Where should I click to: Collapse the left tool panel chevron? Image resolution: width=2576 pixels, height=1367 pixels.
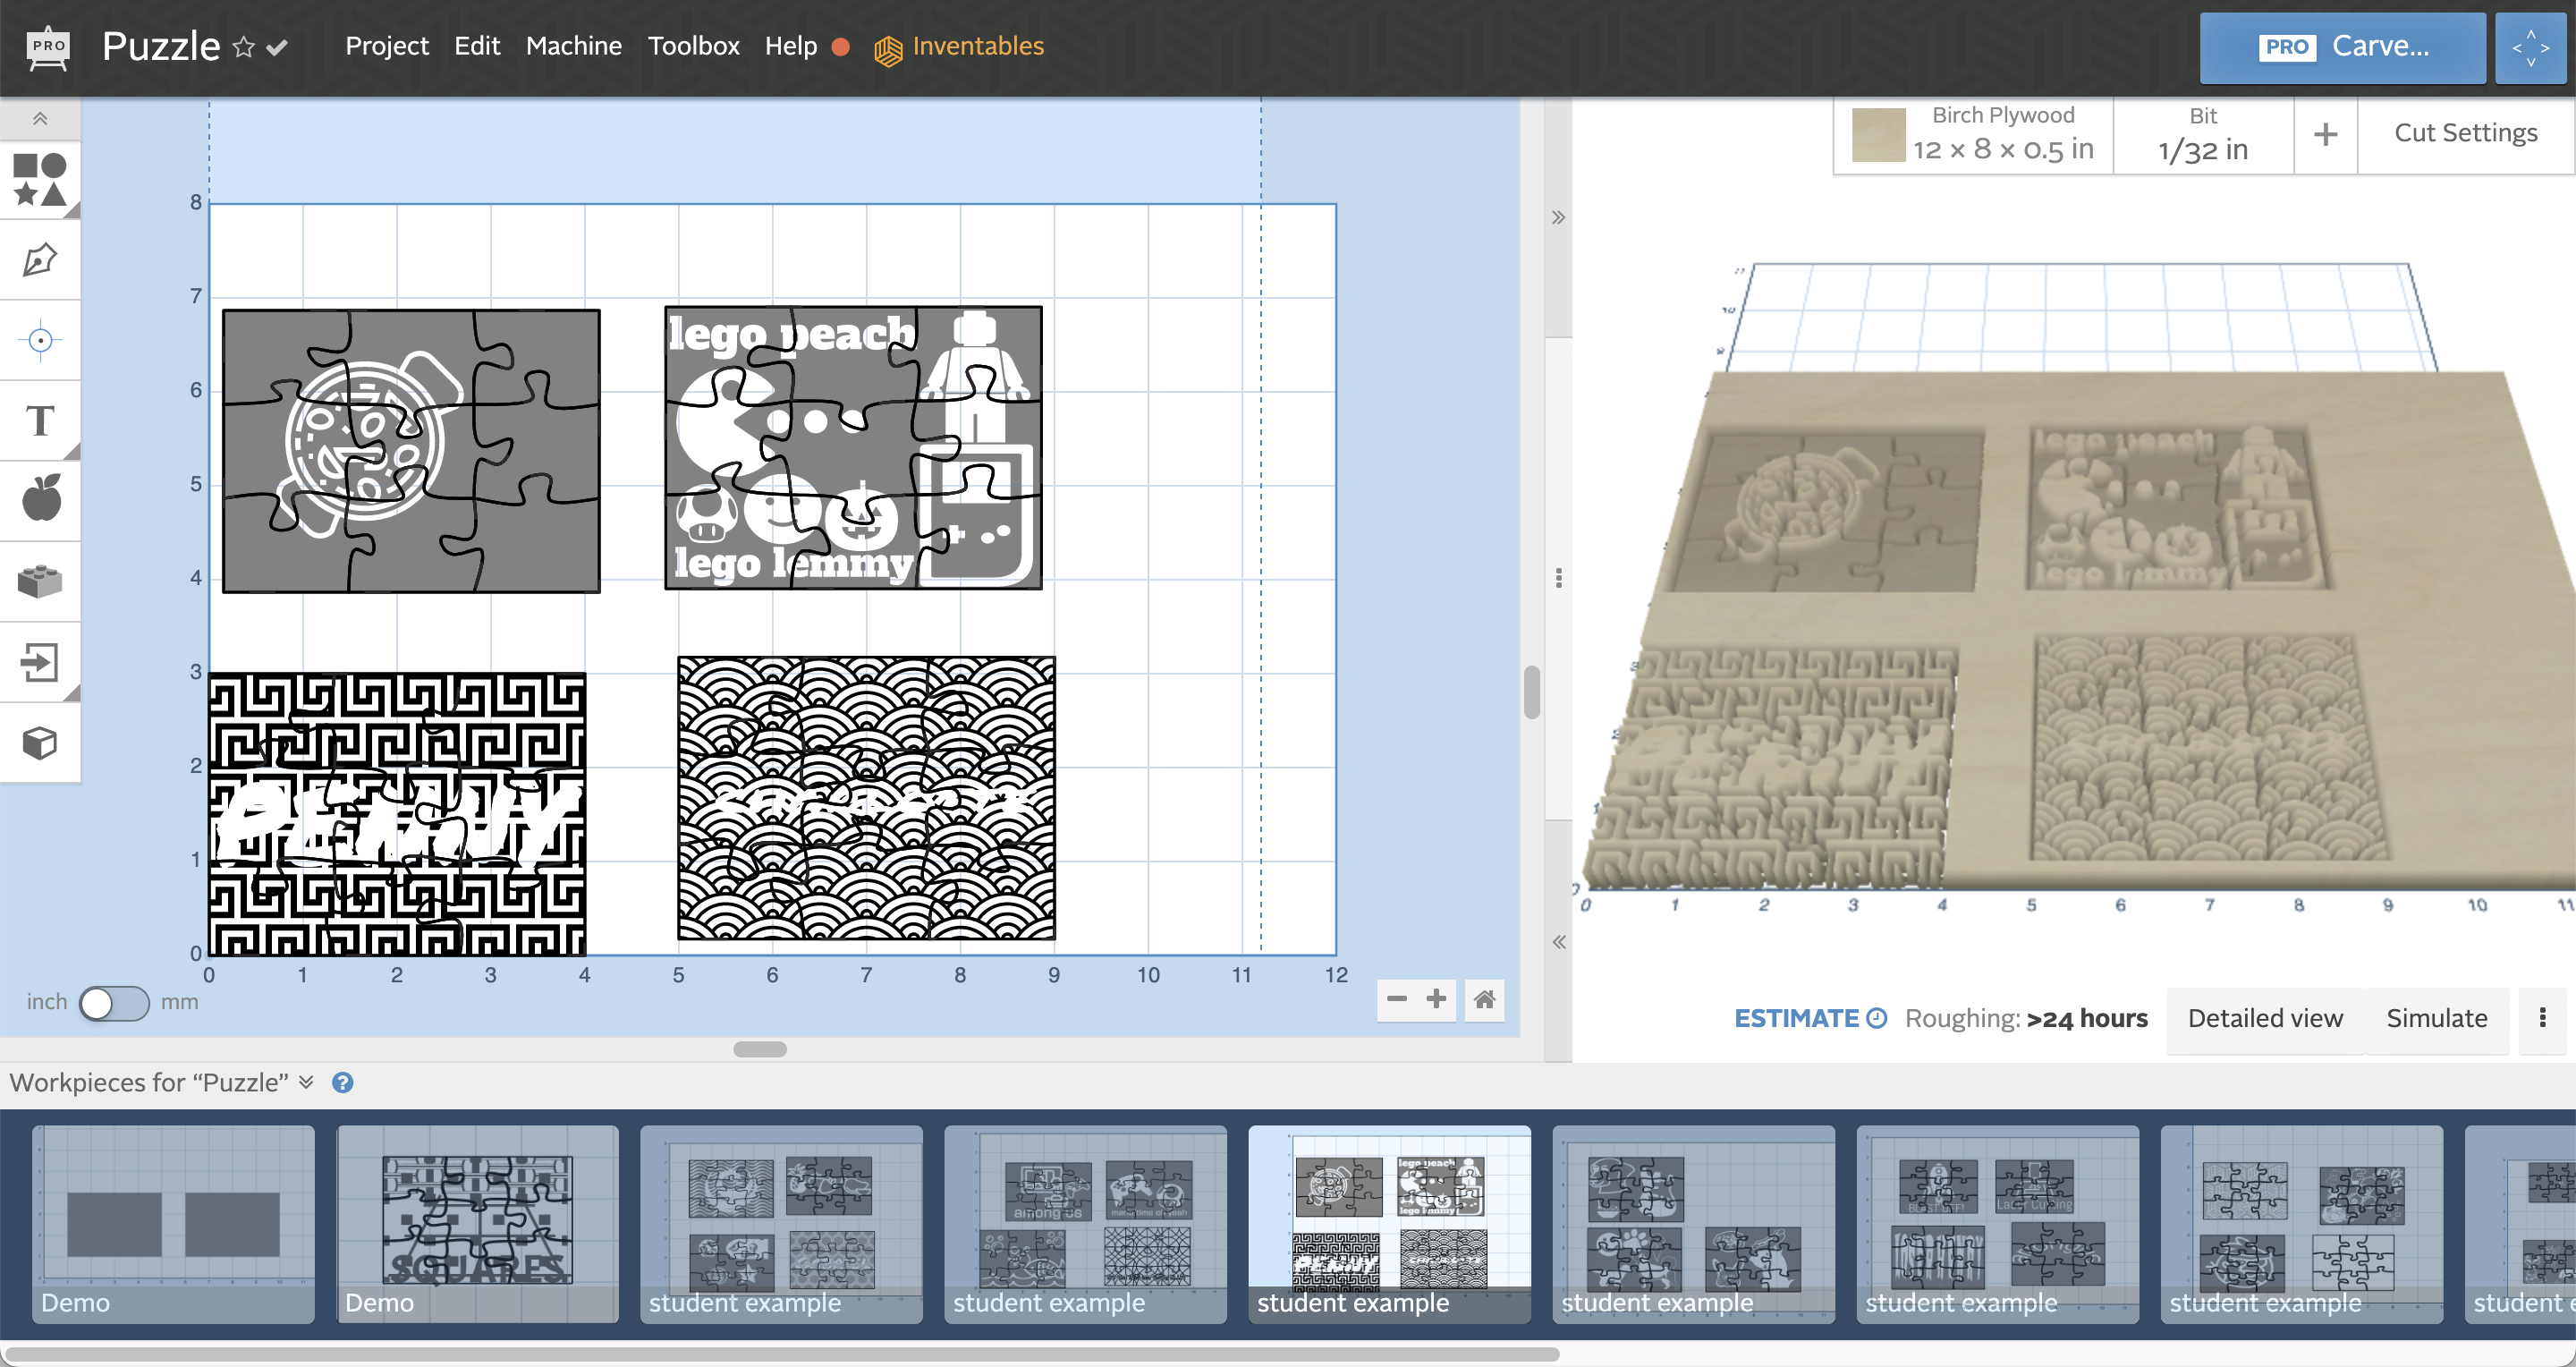(40, 118)
